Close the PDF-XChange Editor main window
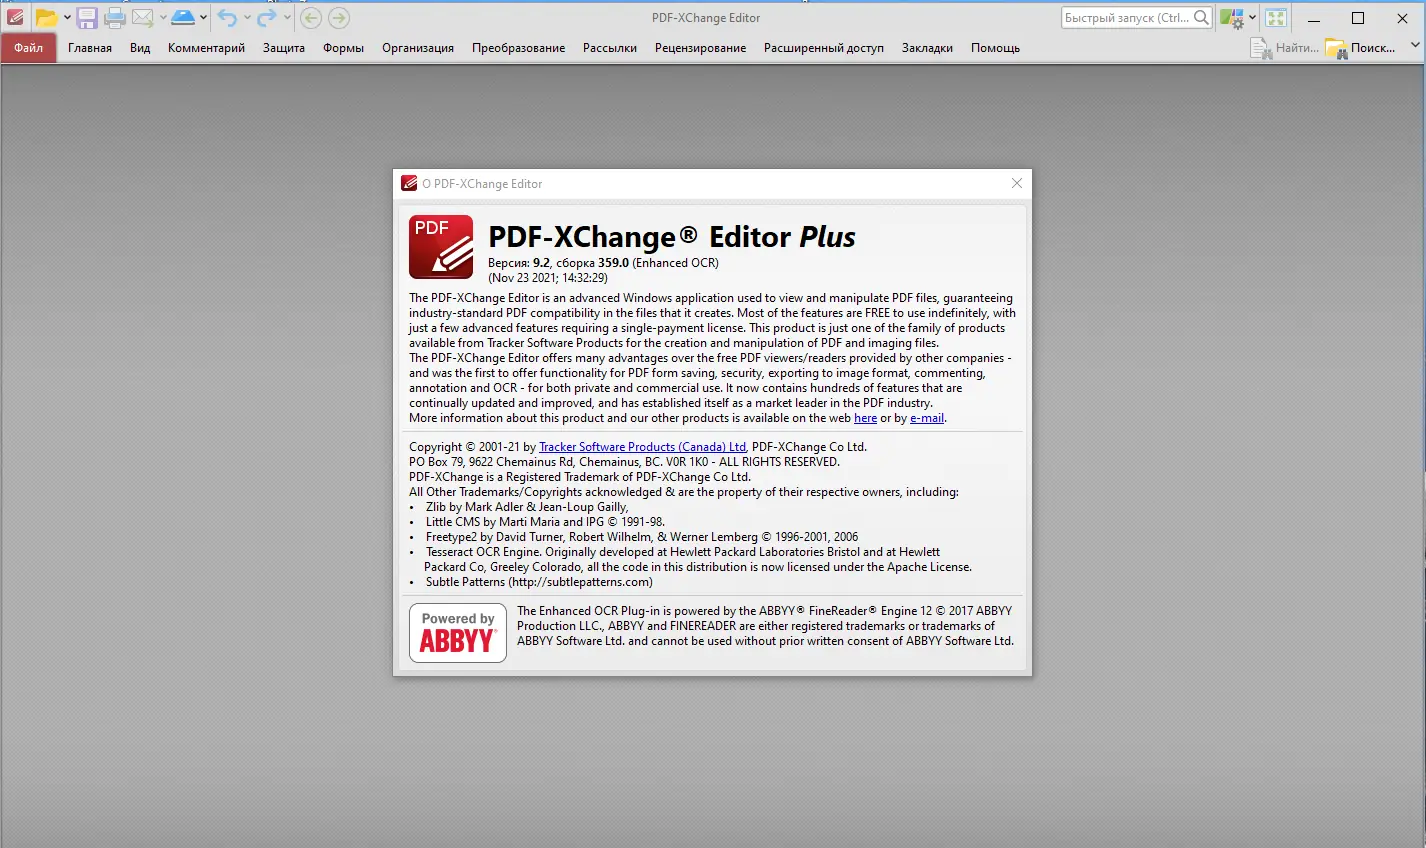1426x848 pixels. 1403,18
